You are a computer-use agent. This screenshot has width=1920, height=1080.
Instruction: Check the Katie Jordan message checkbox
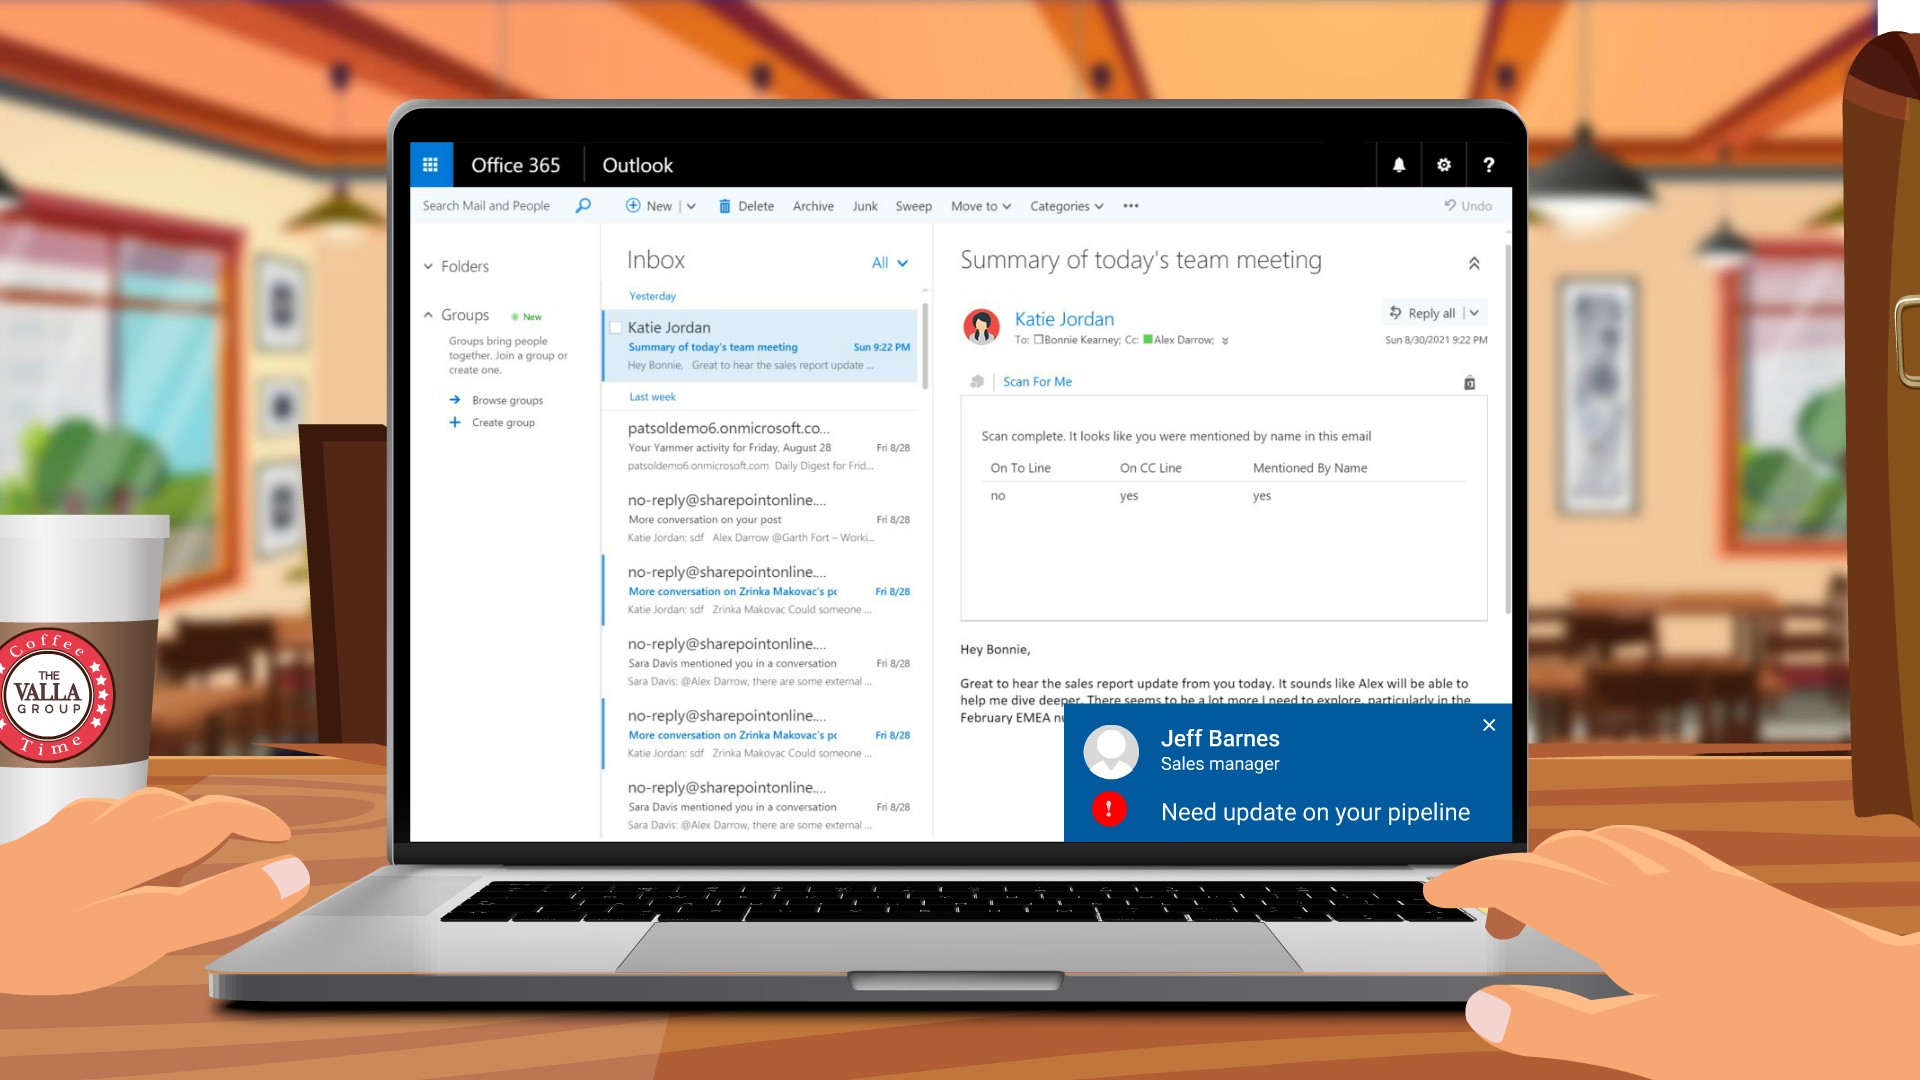(616, 328)
